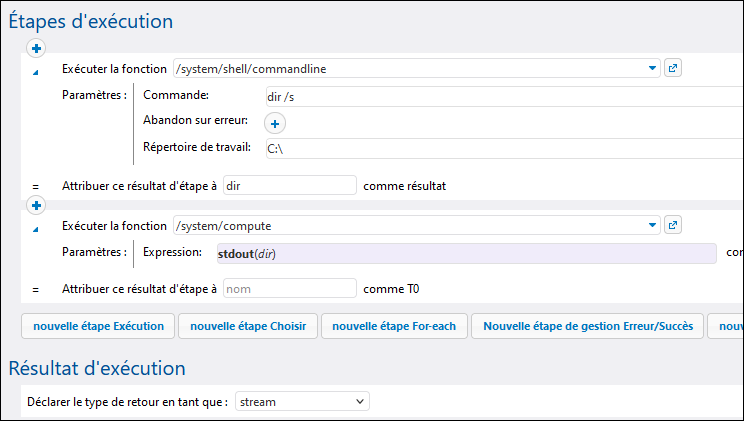Viewport: 744px width, 421px height.
Task: Click the Expression field with stdout(dir)
Action: (464, 254)
